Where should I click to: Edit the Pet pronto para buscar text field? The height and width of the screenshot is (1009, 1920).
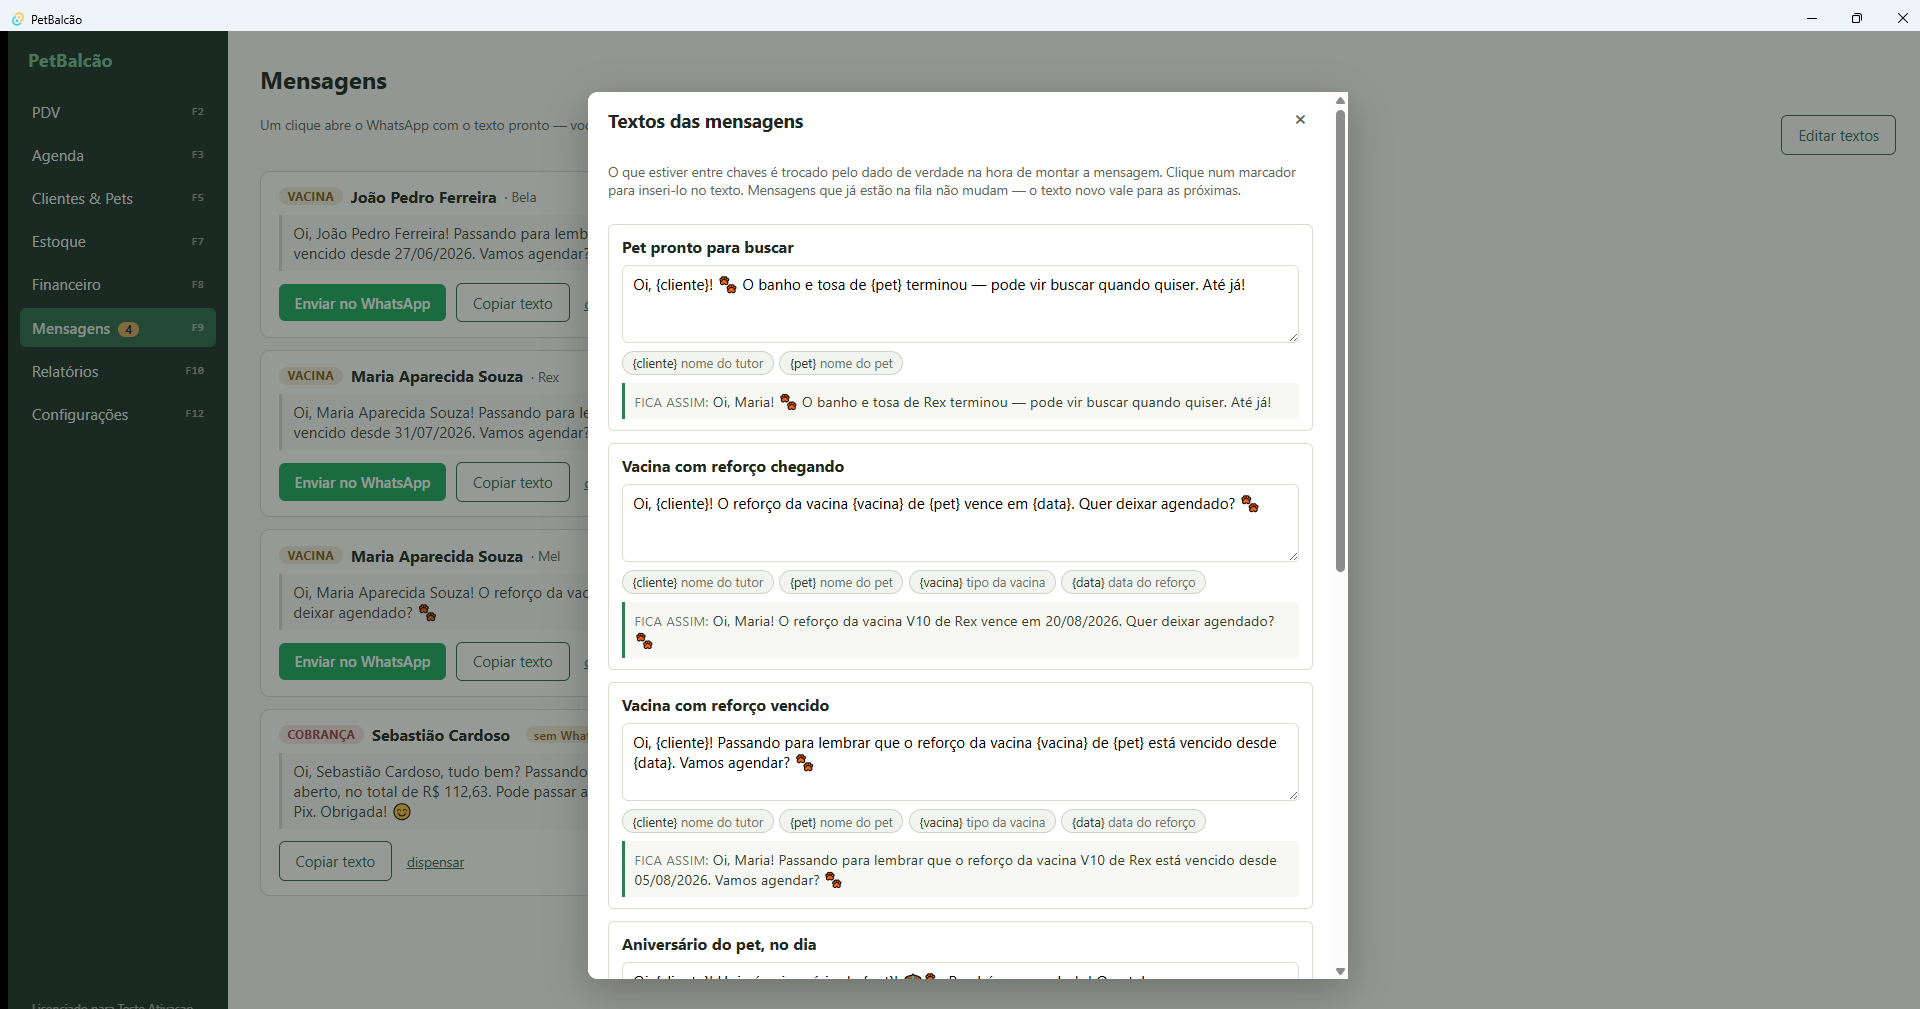[960, 304]
